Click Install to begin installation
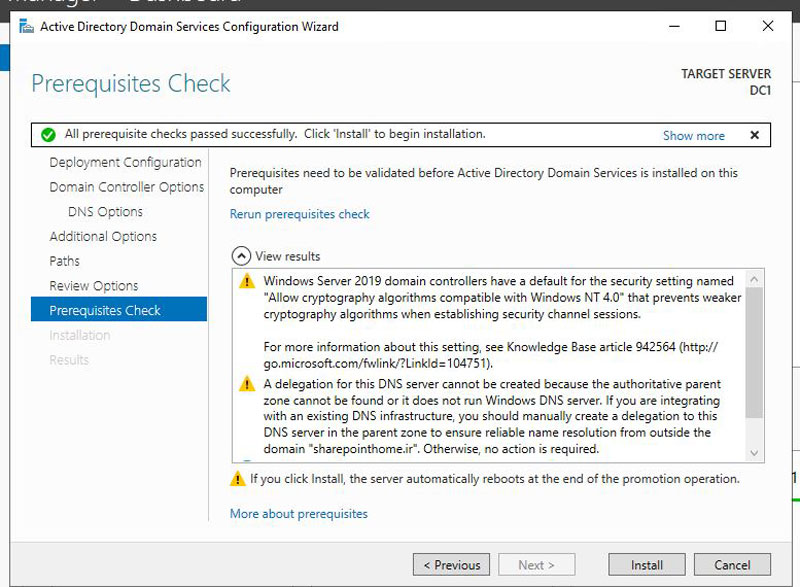800x587 pixels. pyautogui.click(x=647, y=565)
